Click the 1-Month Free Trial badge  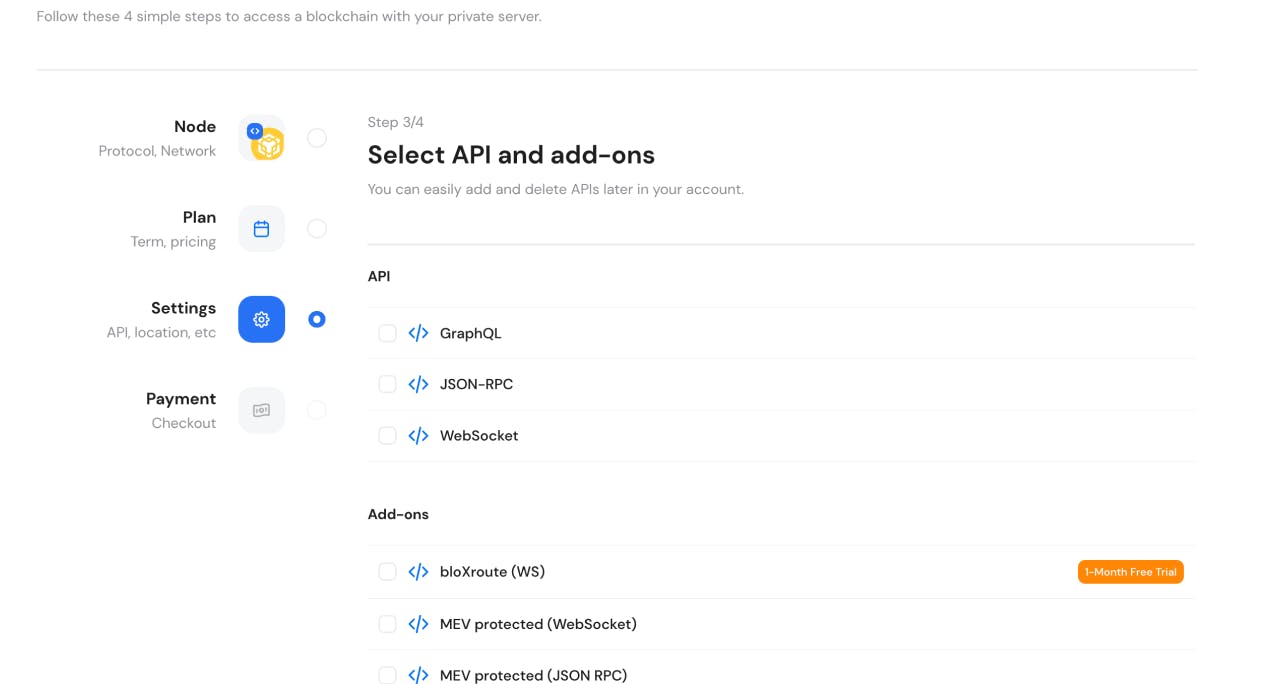[x=1130, y=572]
